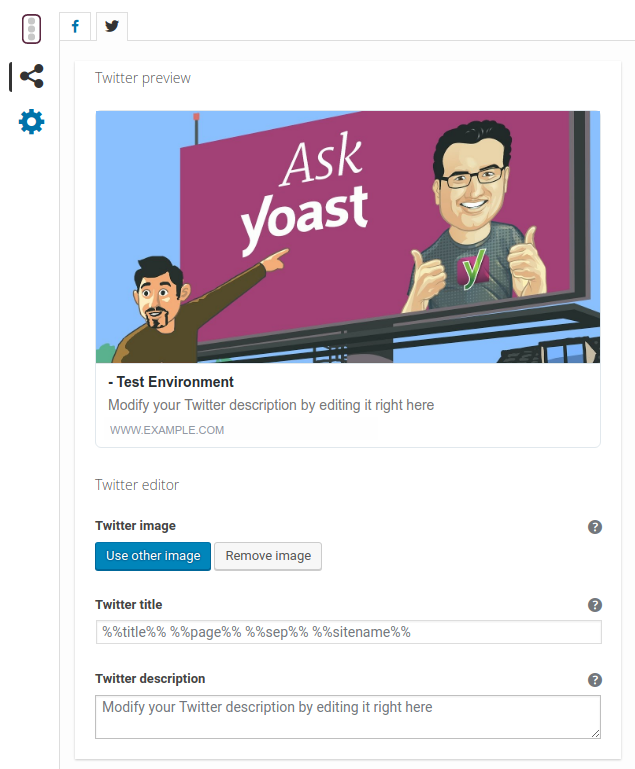The image size is (635, 769).
Task: Click the '- Test Environment' preview title
Action: pyautogui.click(x=171, y=382)
